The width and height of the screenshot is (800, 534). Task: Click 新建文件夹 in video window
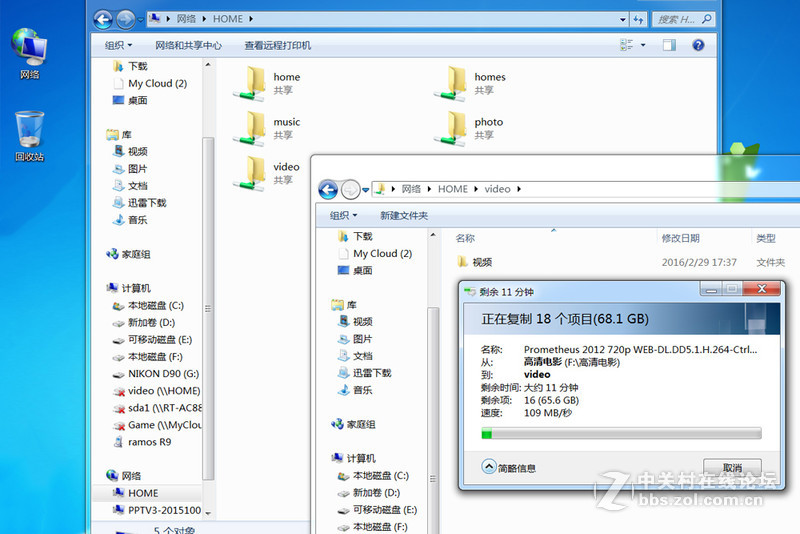pos(404,216)
